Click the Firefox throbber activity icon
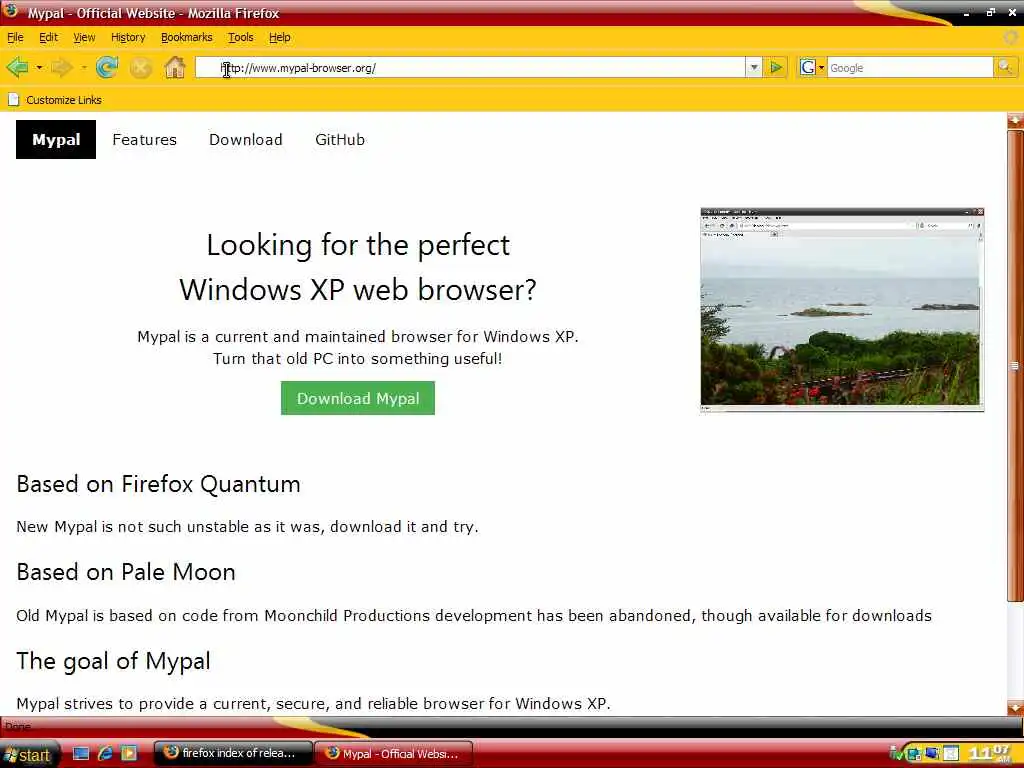The height and width of the screenshot is (768, 1024). click(x=1011, y=37)
